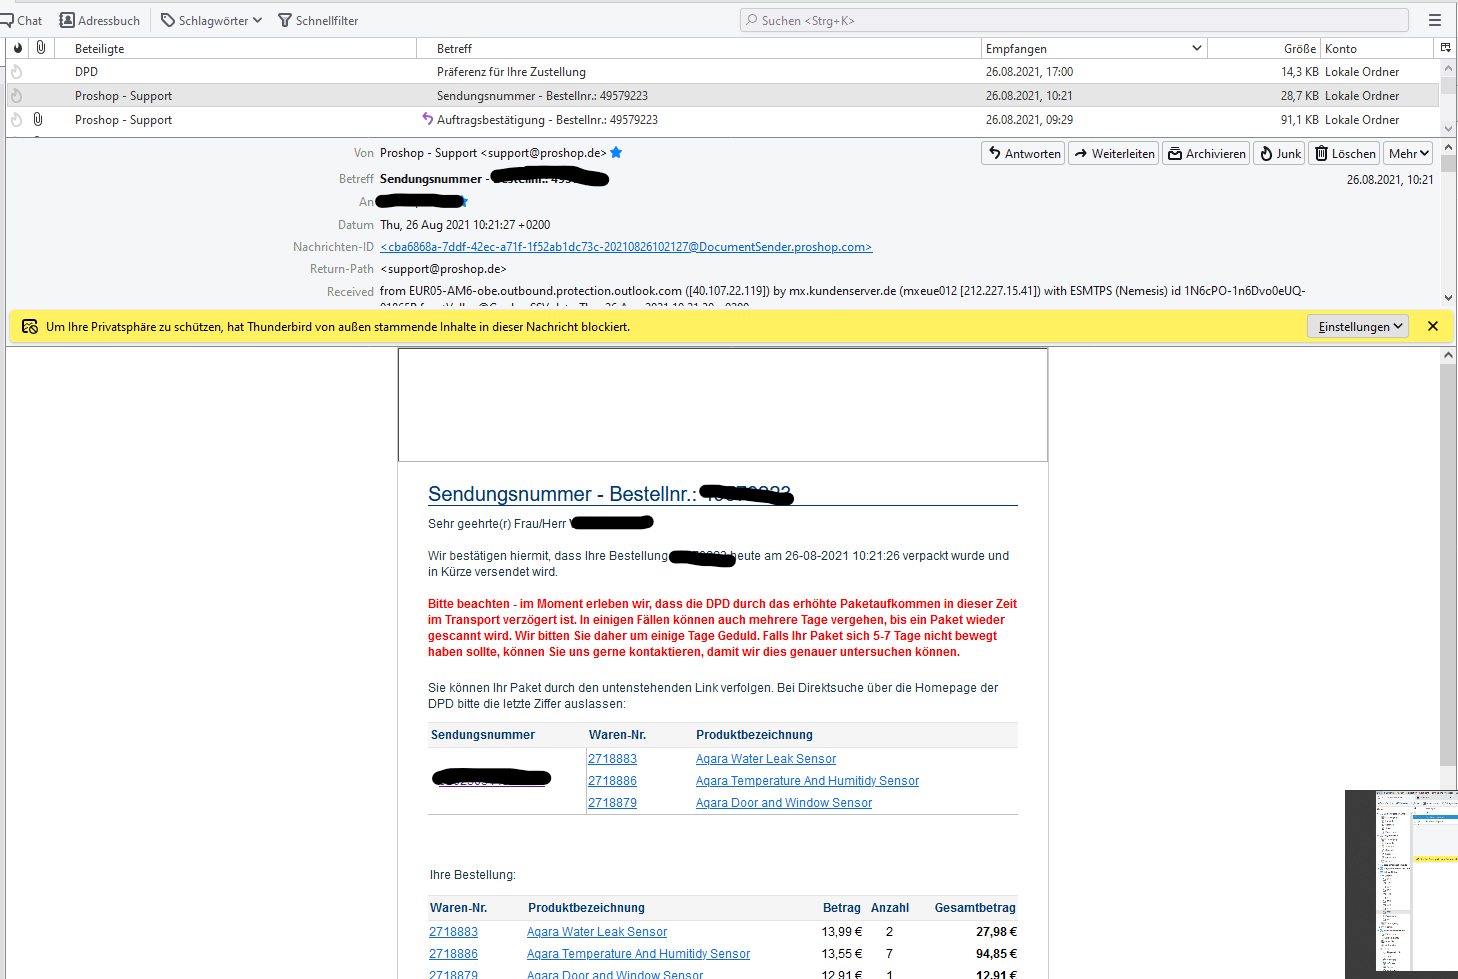Image resolution: width=1458 pixels, height=979 pixels.
Task: Open Aqara Temperature And Humitidy Sensor link in Sendungsnummer table
Action: tap(807, 781)
